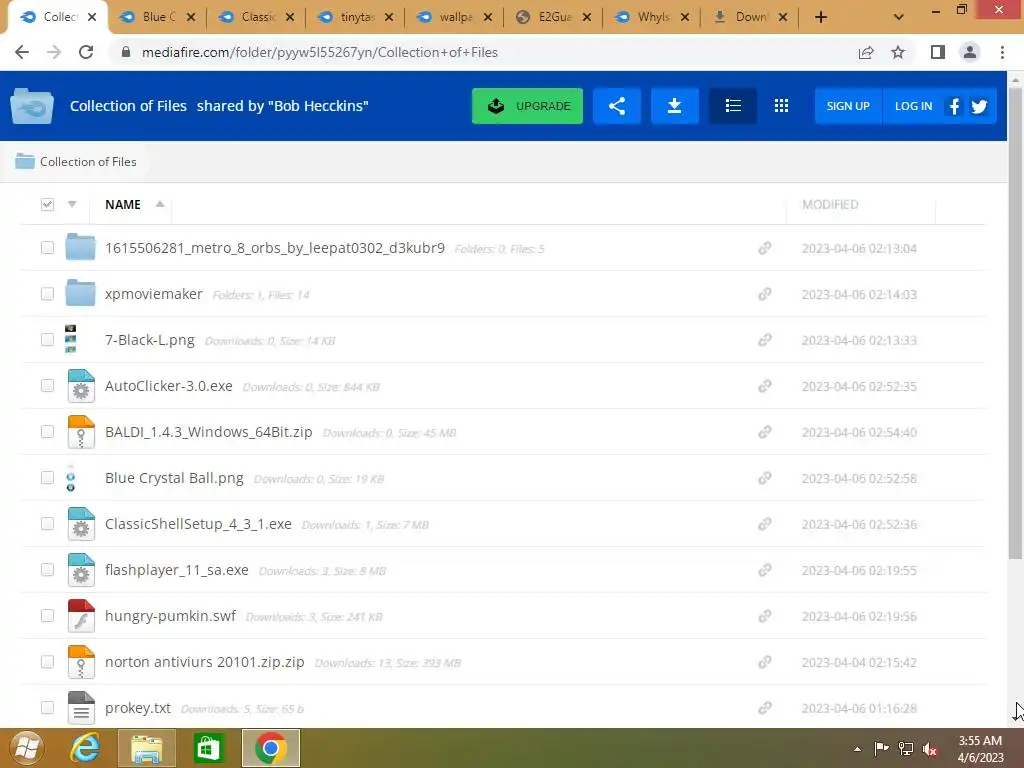
Task: Click the green UPGRADE button
Action: pos(527,106)
